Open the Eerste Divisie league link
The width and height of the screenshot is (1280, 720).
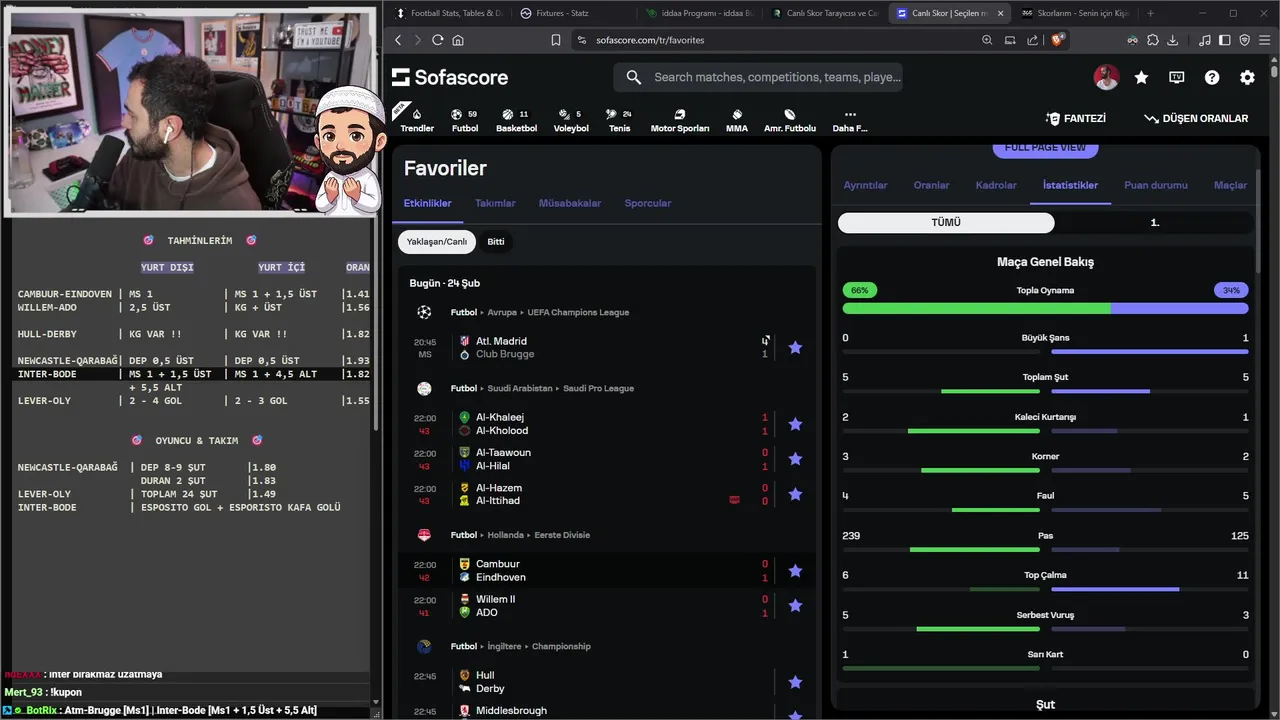click(562, 535)
